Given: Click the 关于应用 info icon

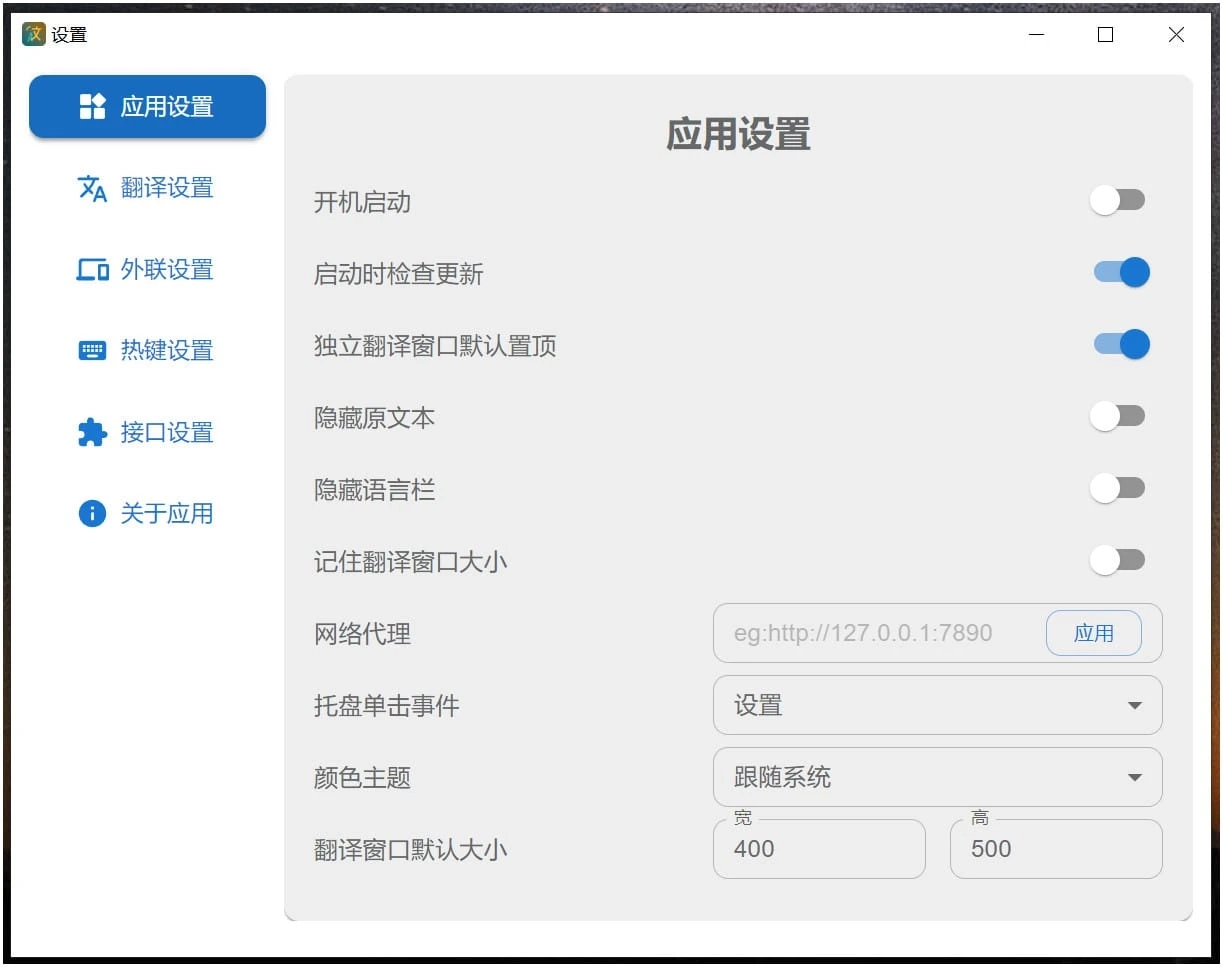Looking at the screenshot, I should click(x=92, y=514).
